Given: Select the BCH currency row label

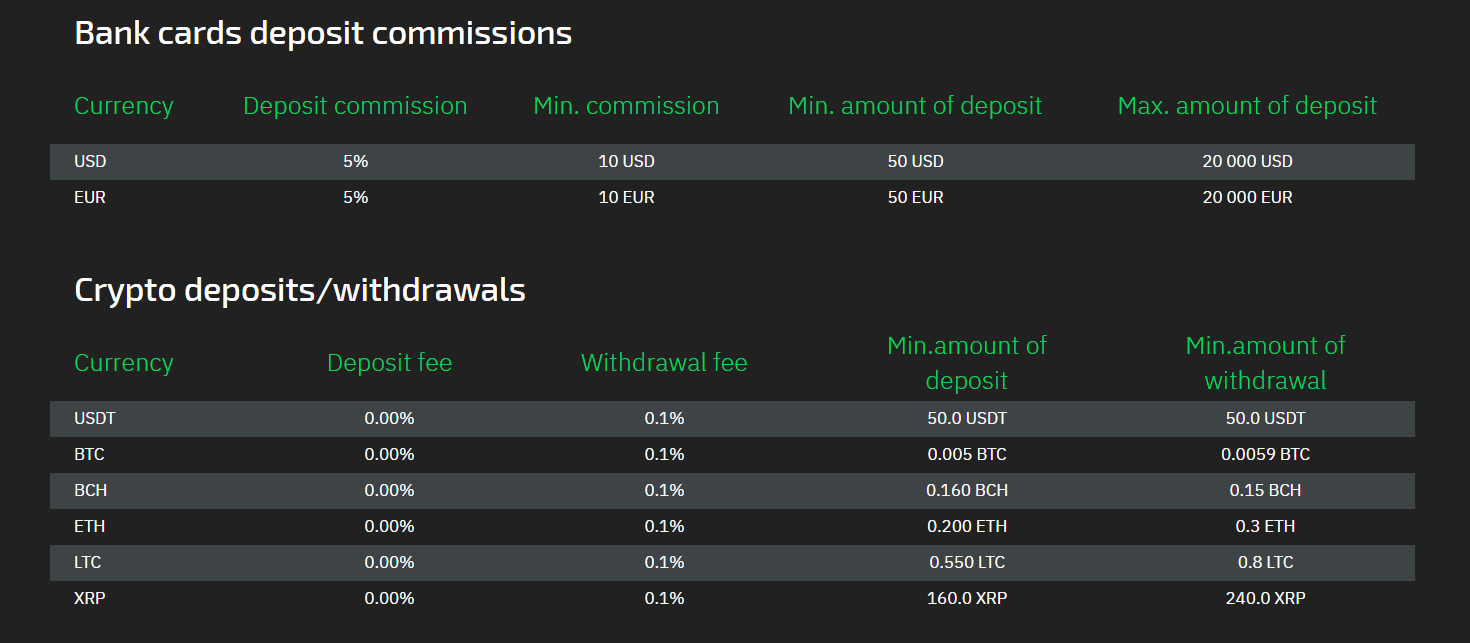Looking at the screenshot, I should coord(90,491).
